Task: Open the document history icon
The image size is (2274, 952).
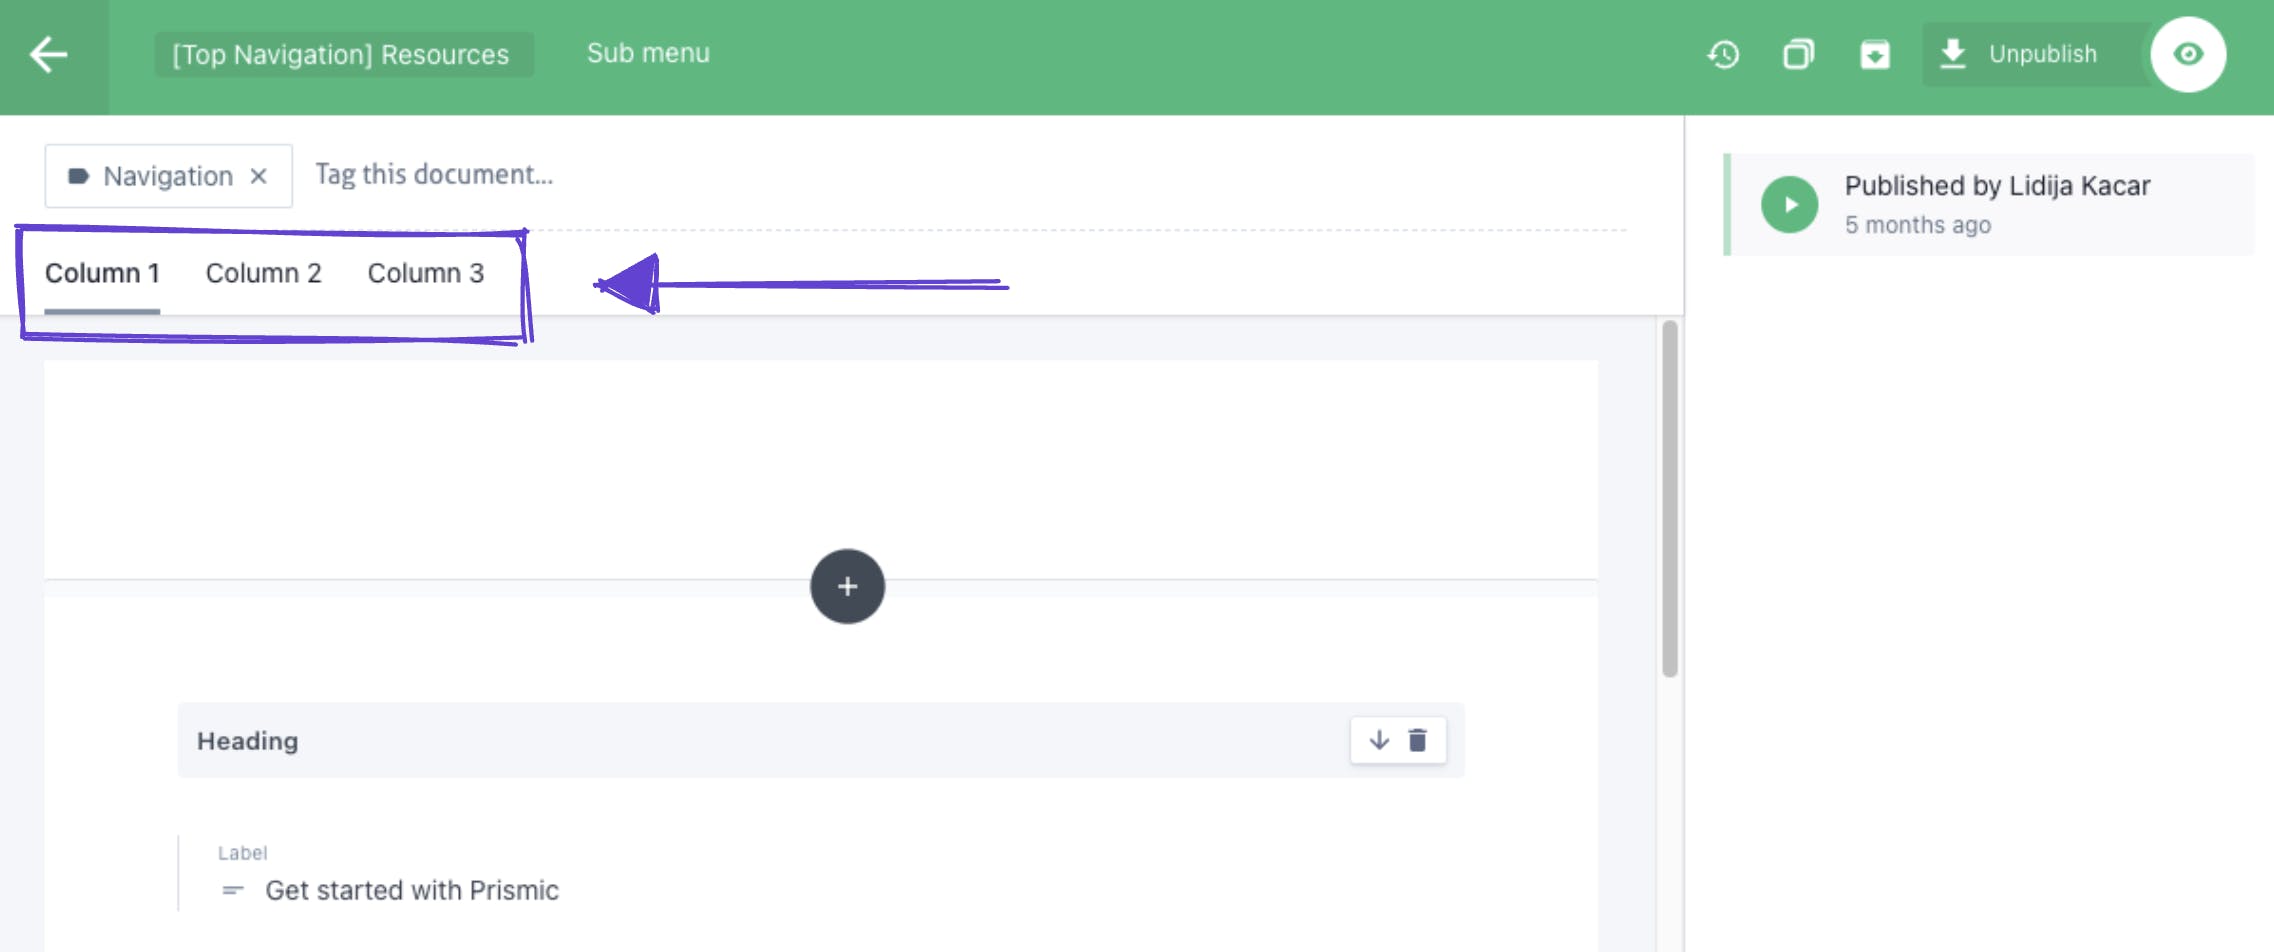Action: click(1723, 54)
